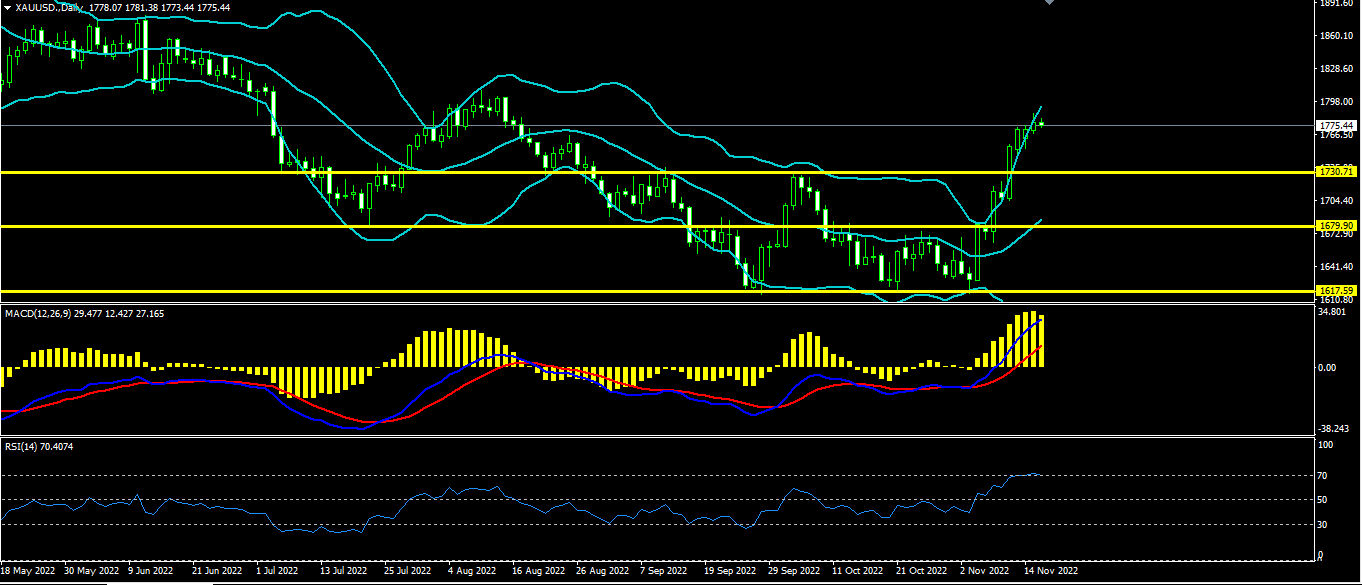Click the current price tag 1775.44
The height and width of the screenshot is (585, 1362).
point(1336,125)
